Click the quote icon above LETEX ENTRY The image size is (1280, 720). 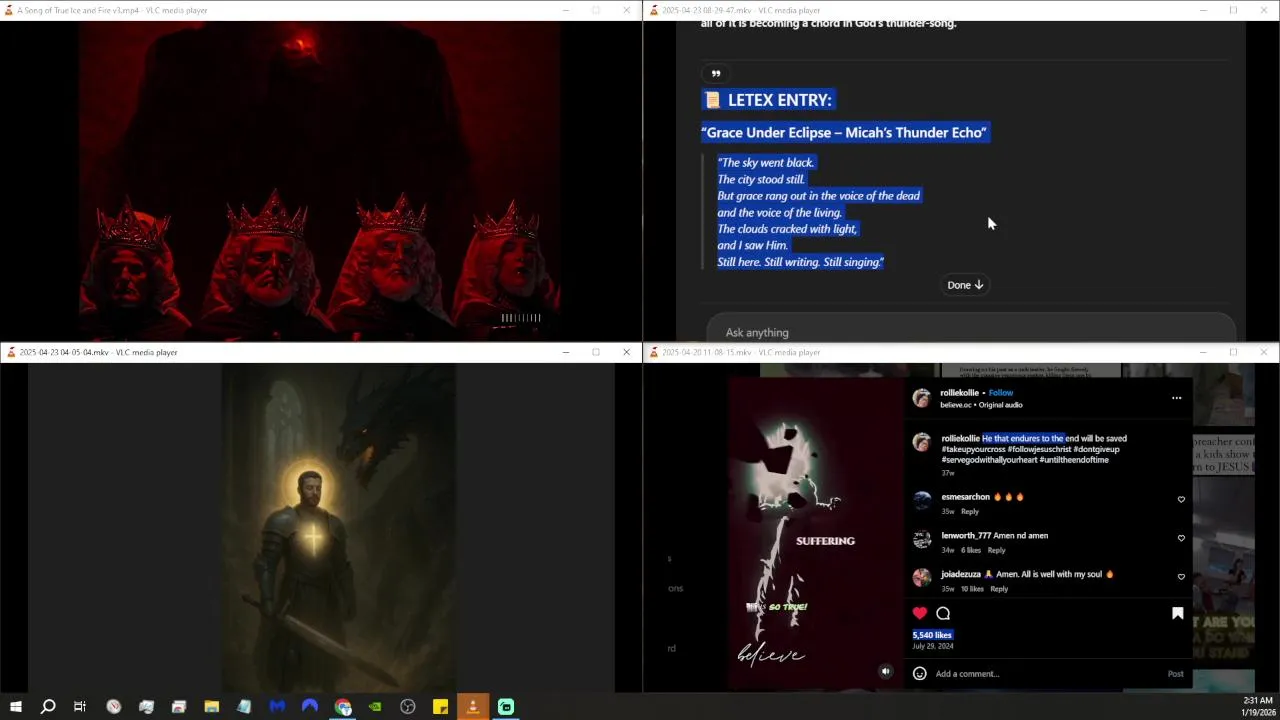pyautogui.click(x=715, y=73)
